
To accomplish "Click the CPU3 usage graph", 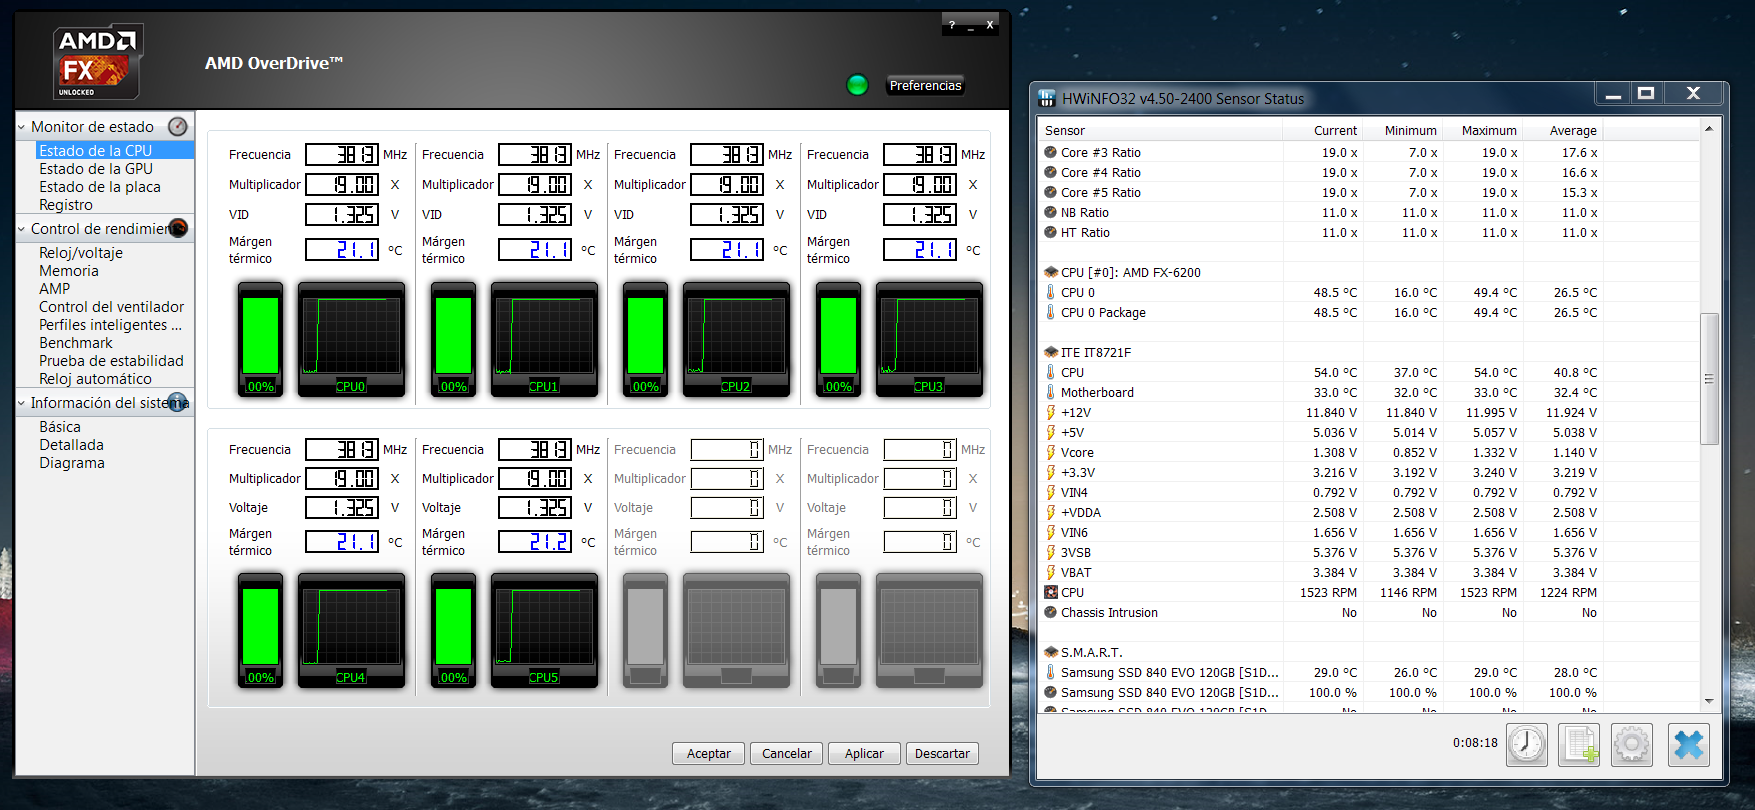I will tap(929, 339).
